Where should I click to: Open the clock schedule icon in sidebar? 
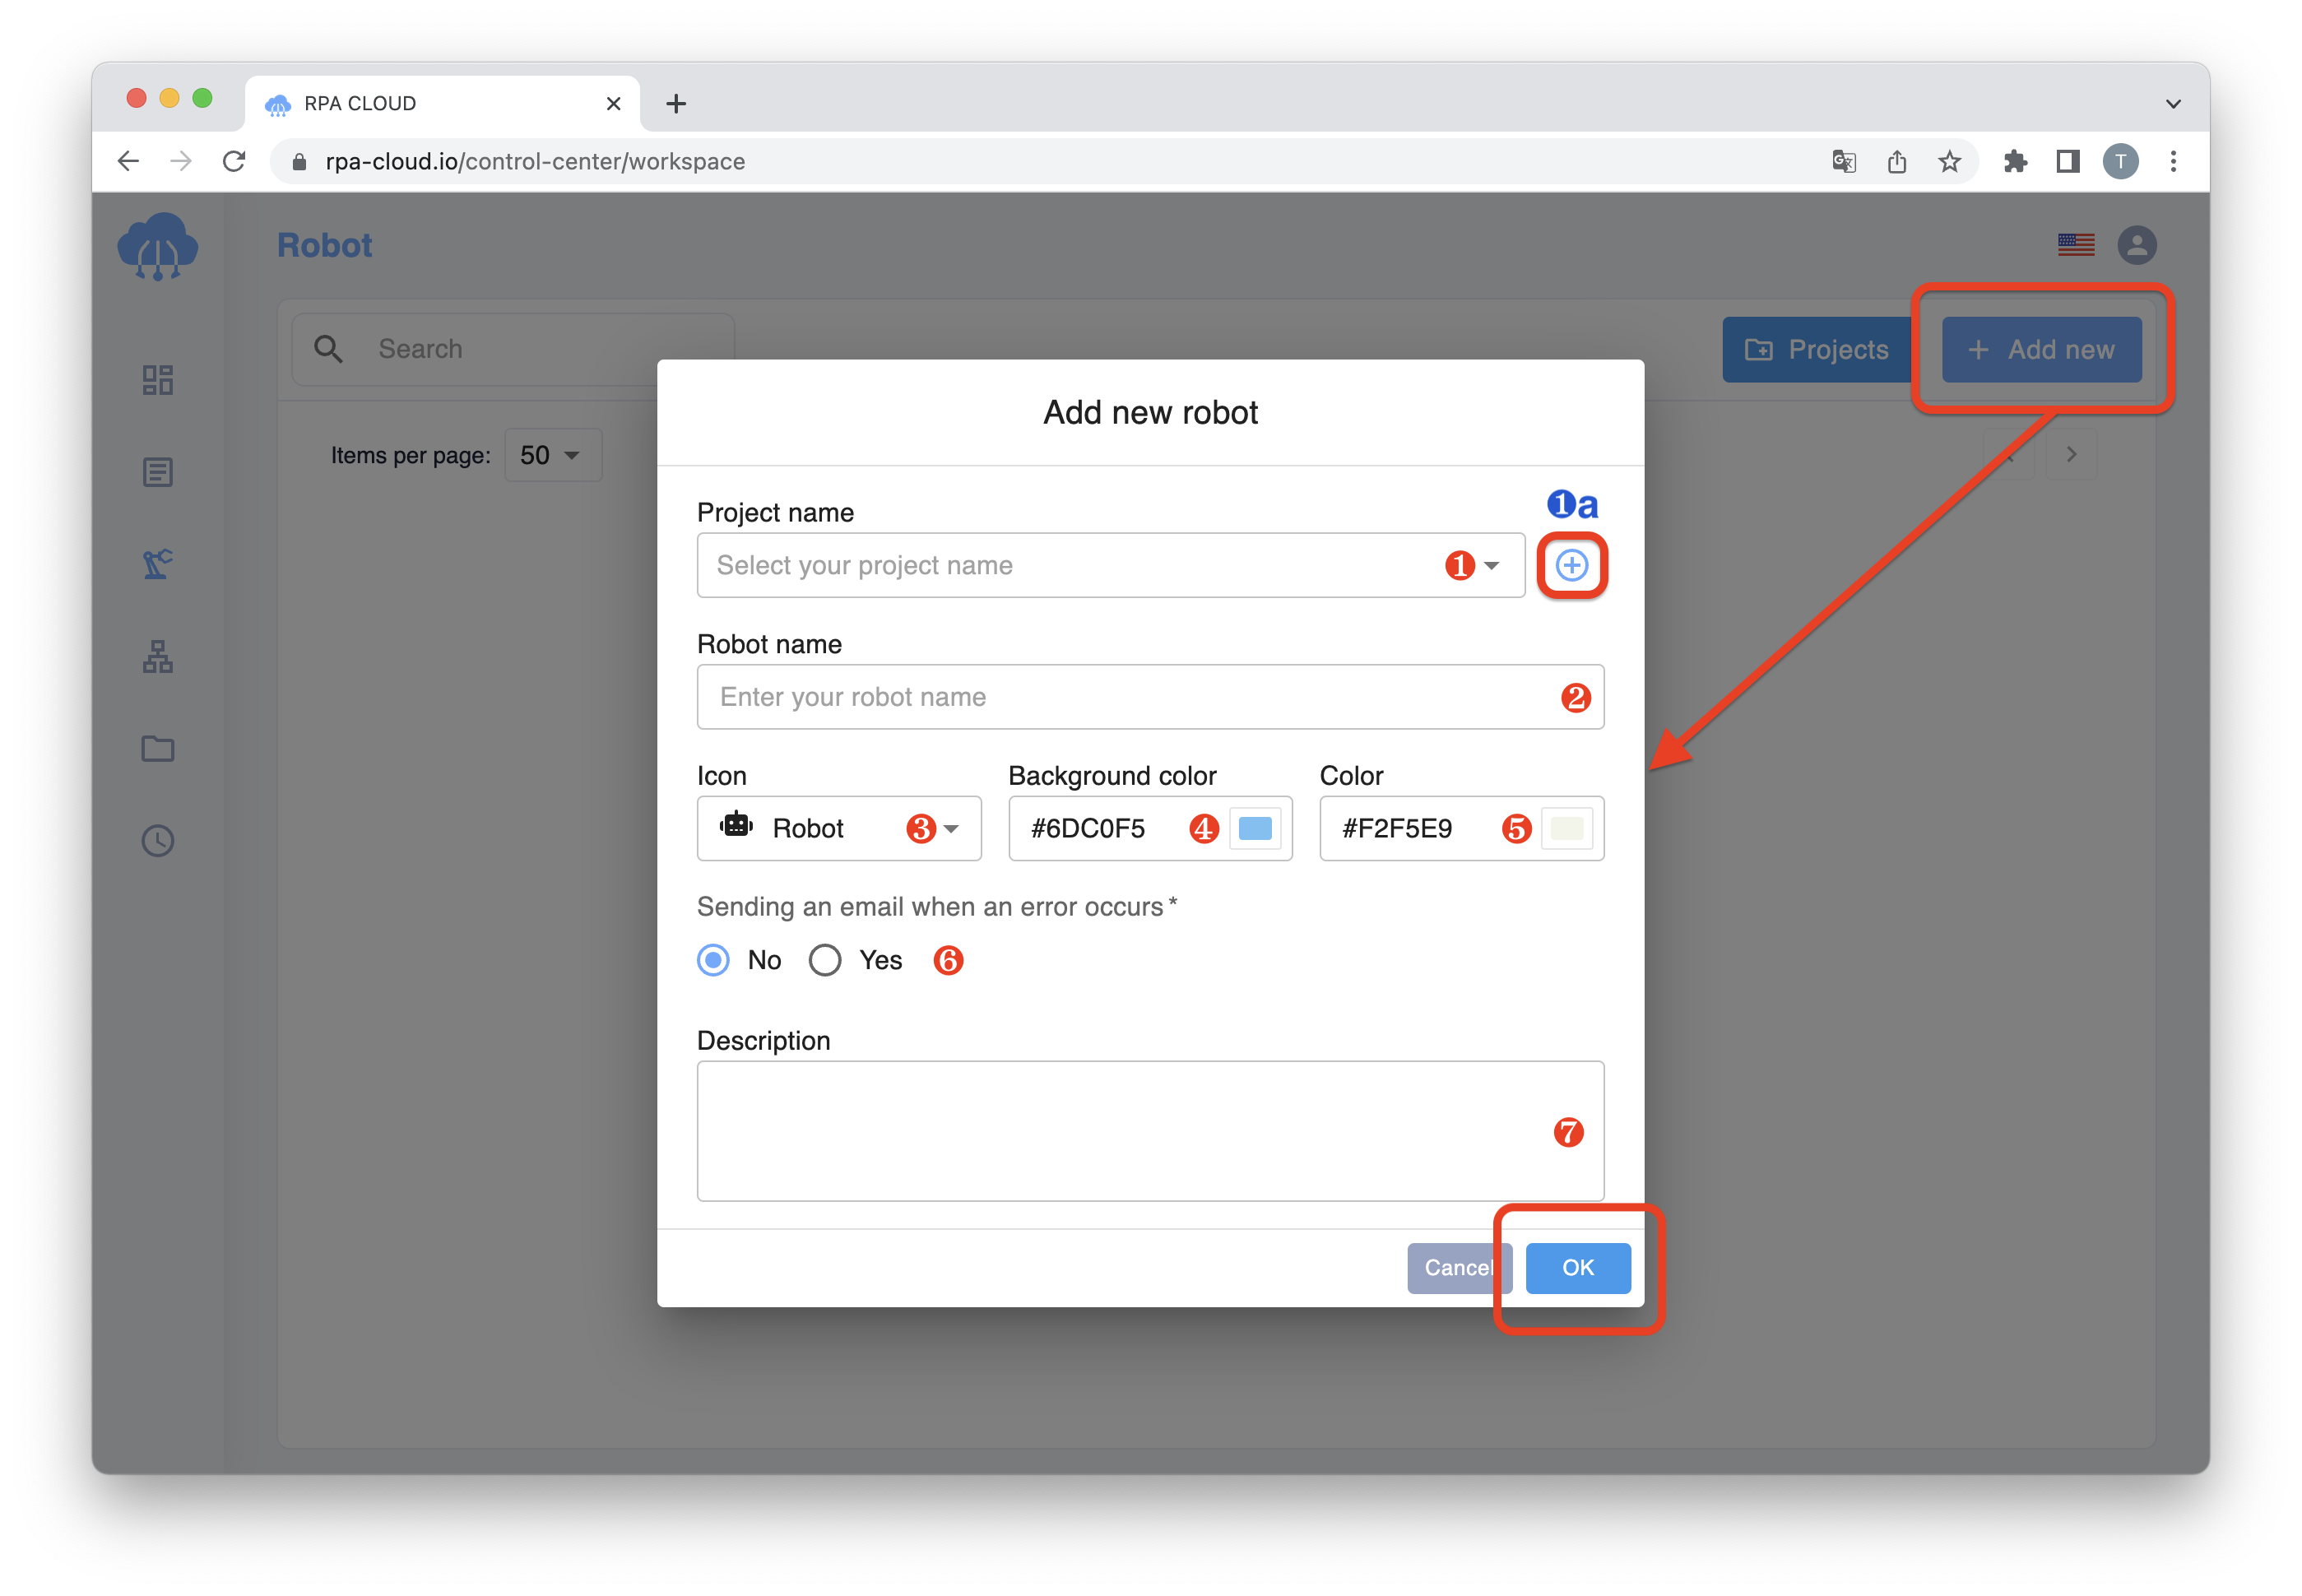click(158, 841)
